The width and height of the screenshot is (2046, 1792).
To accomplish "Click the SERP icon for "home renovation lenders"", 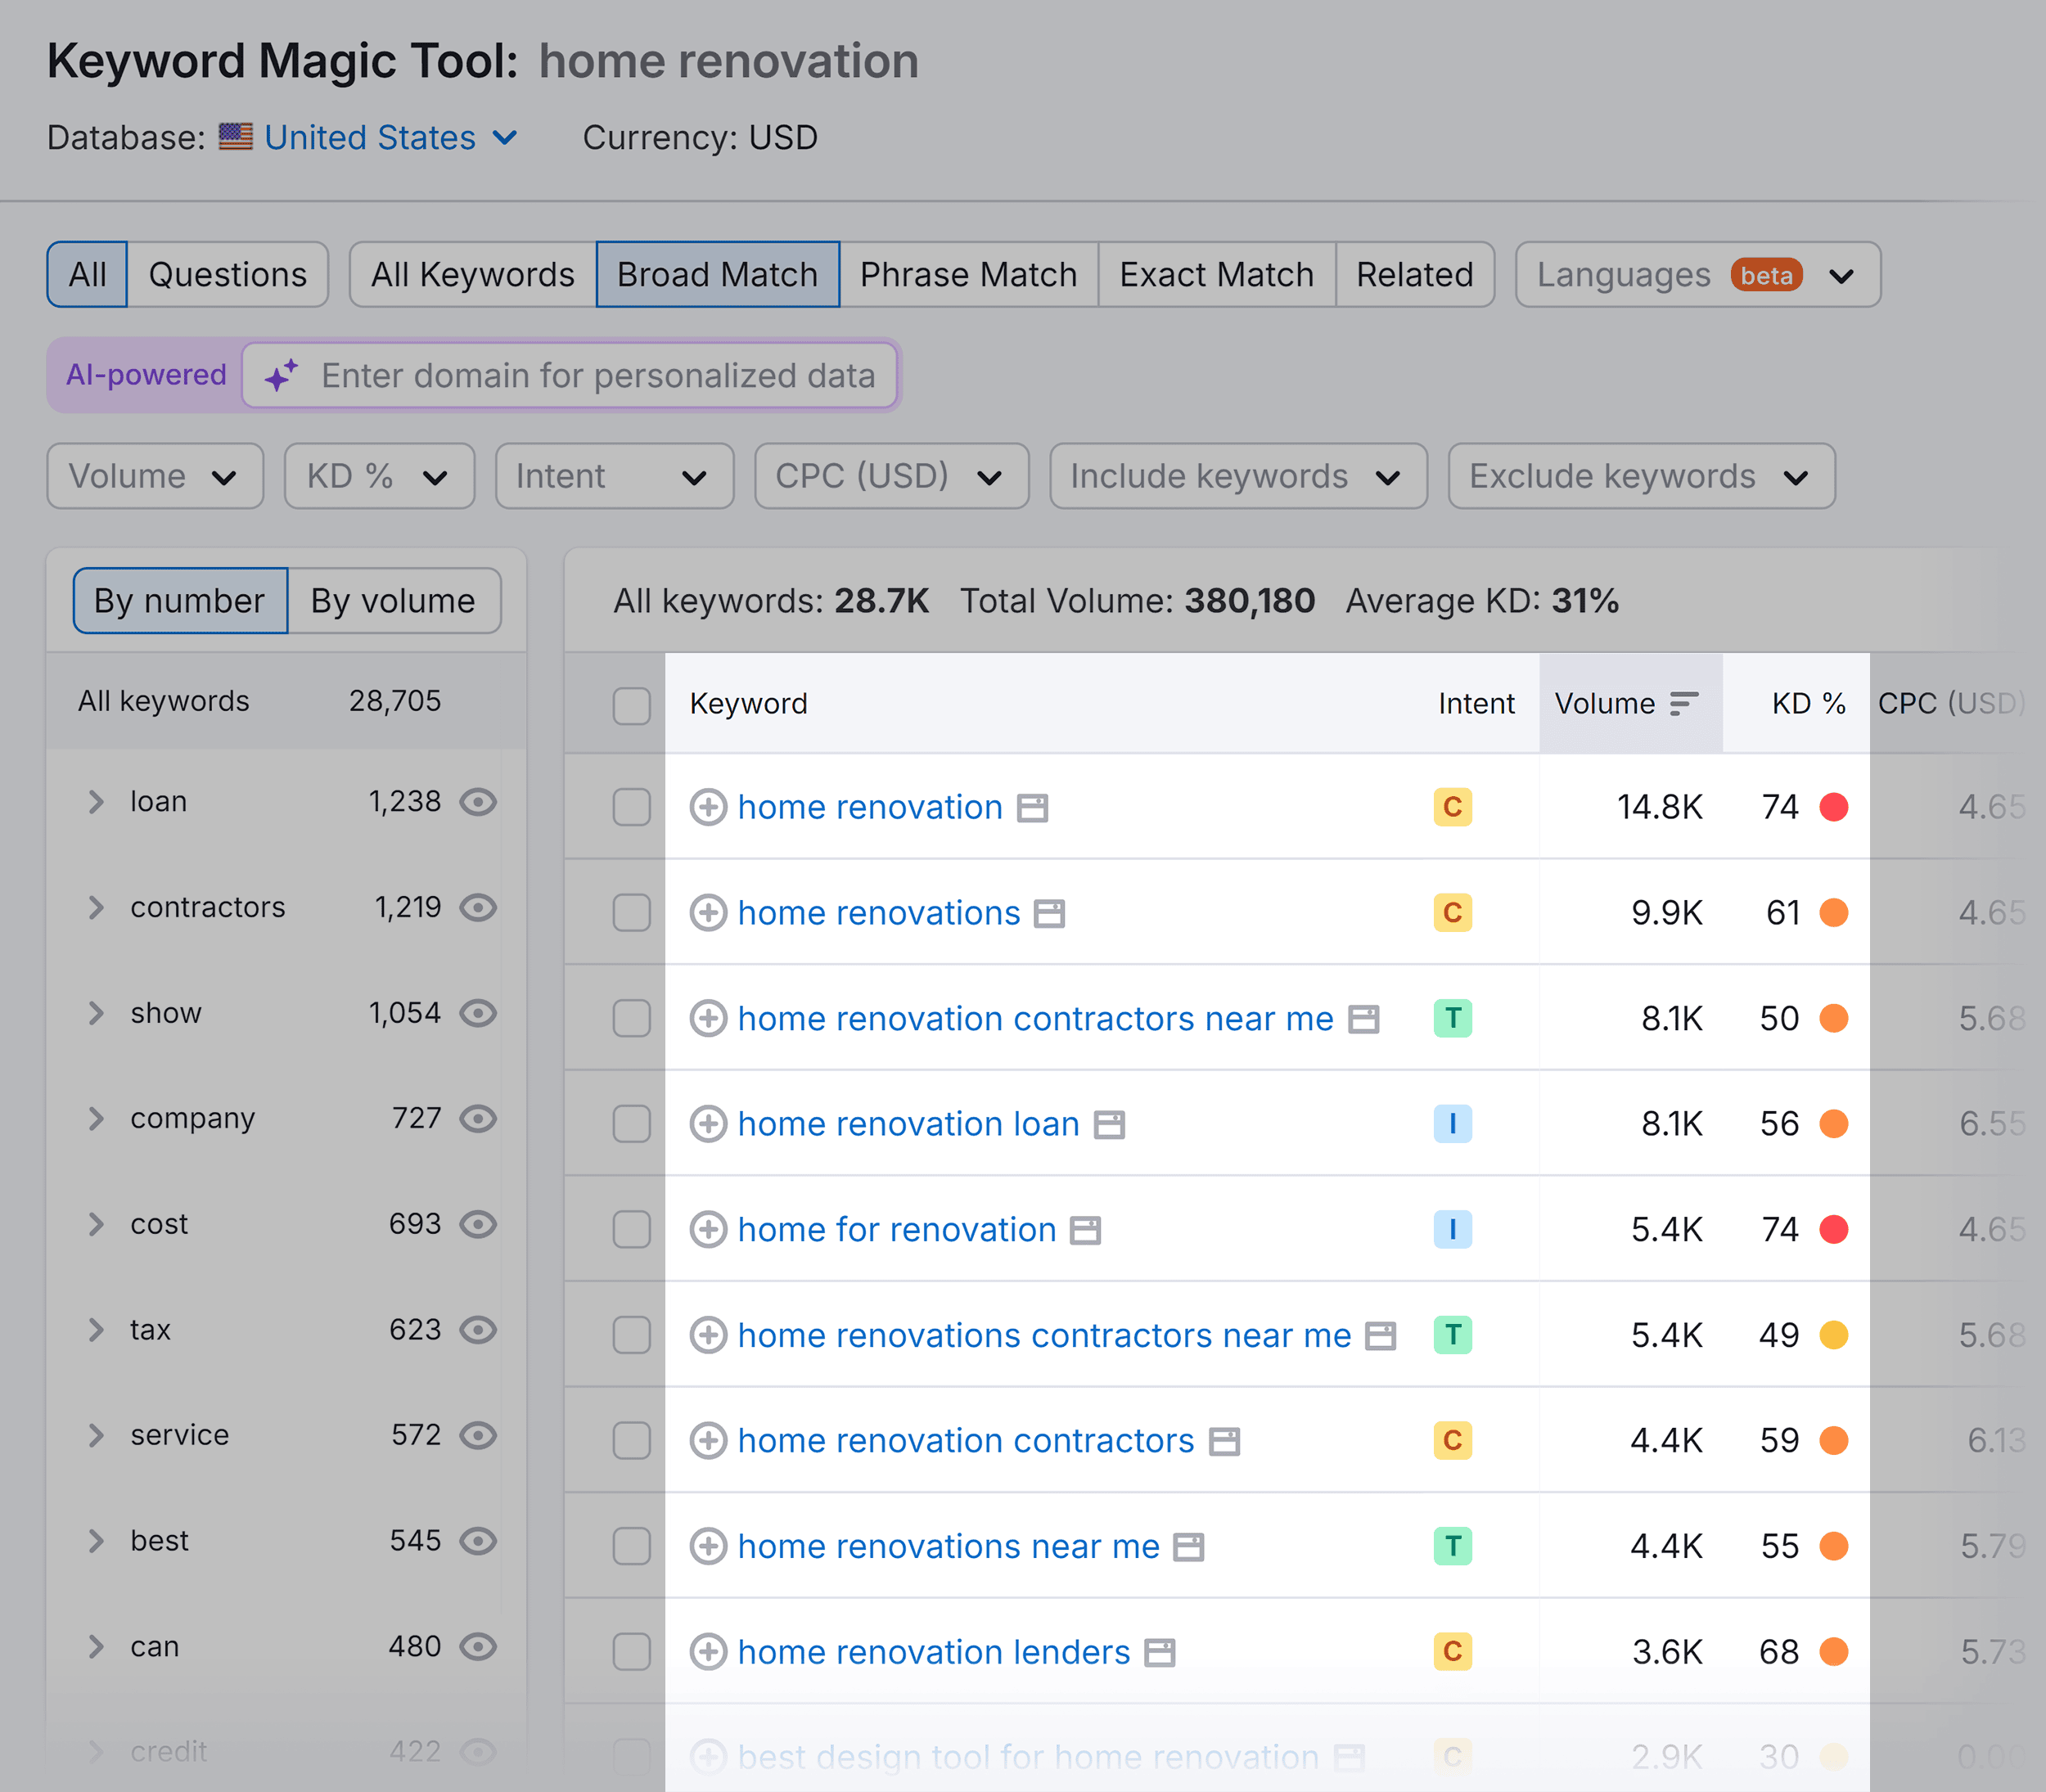I will (x=1160, y=1652).
